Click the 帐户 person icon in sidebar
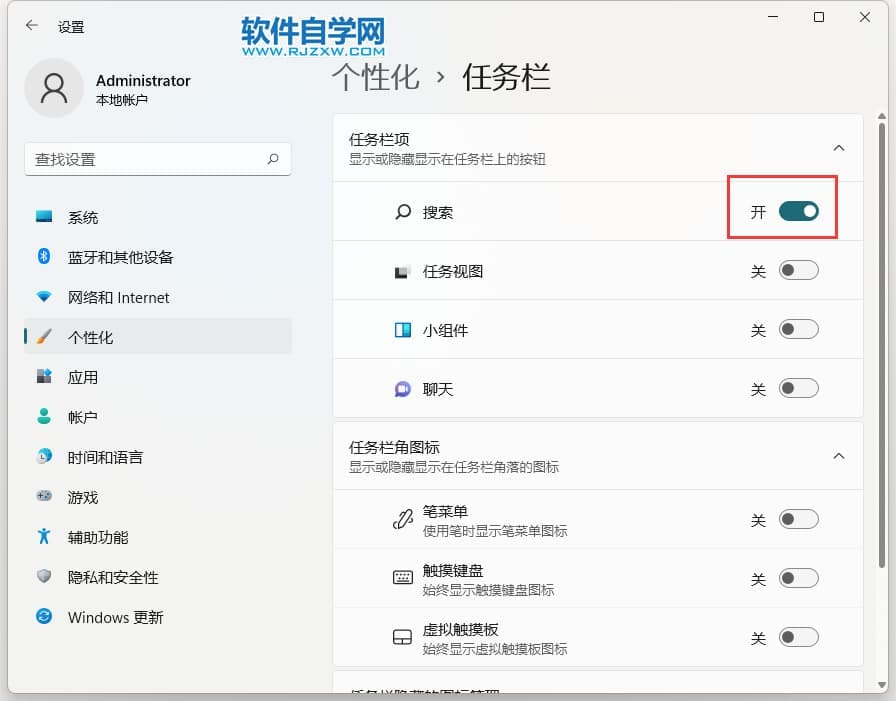896x701 pixels. 44,417
